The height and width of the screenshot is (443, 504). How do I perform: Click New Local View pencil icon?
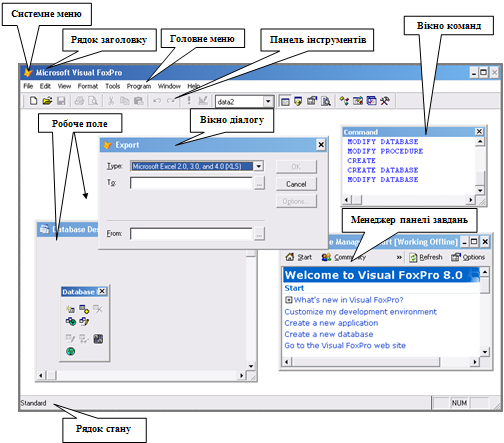click(x=84, y=321)
